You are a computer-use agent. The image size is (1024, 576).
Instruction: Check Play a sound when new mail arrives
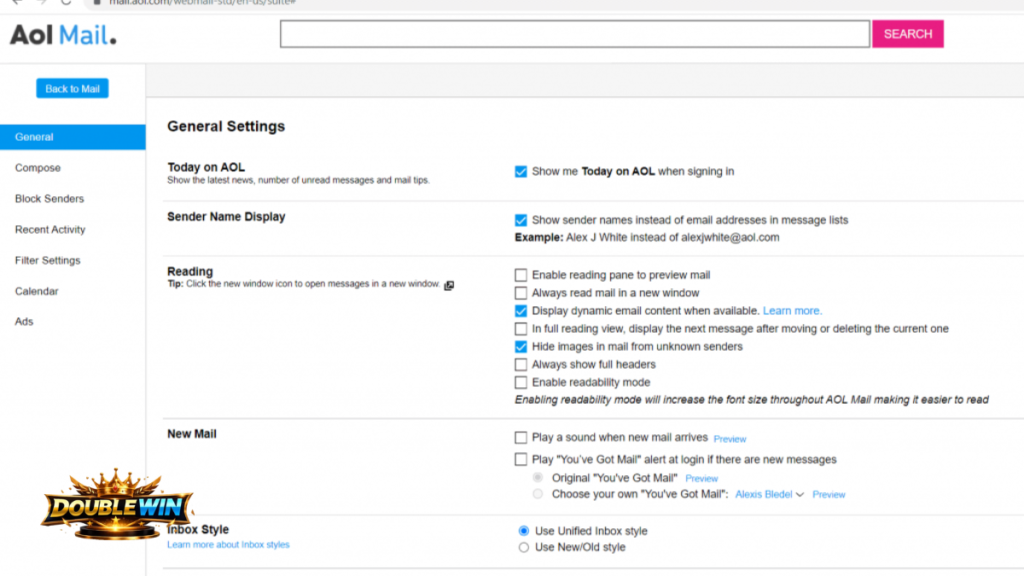point(520,438)
